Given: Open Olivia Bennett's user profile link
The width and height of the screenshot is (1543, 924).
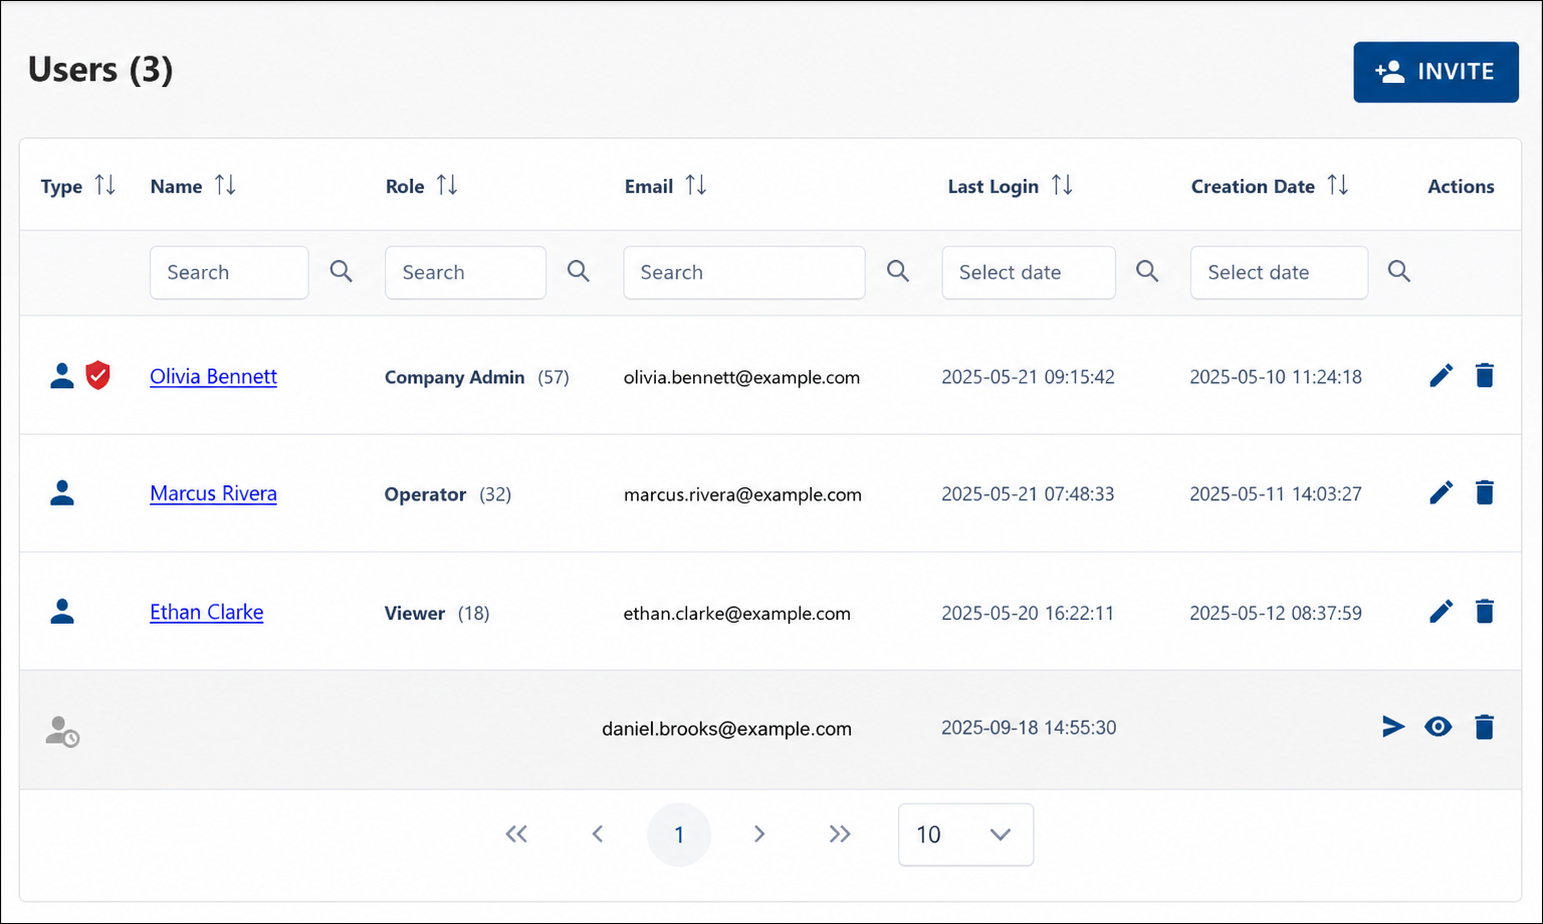Looking at the screenshot, I should click(x=213, y=376).
